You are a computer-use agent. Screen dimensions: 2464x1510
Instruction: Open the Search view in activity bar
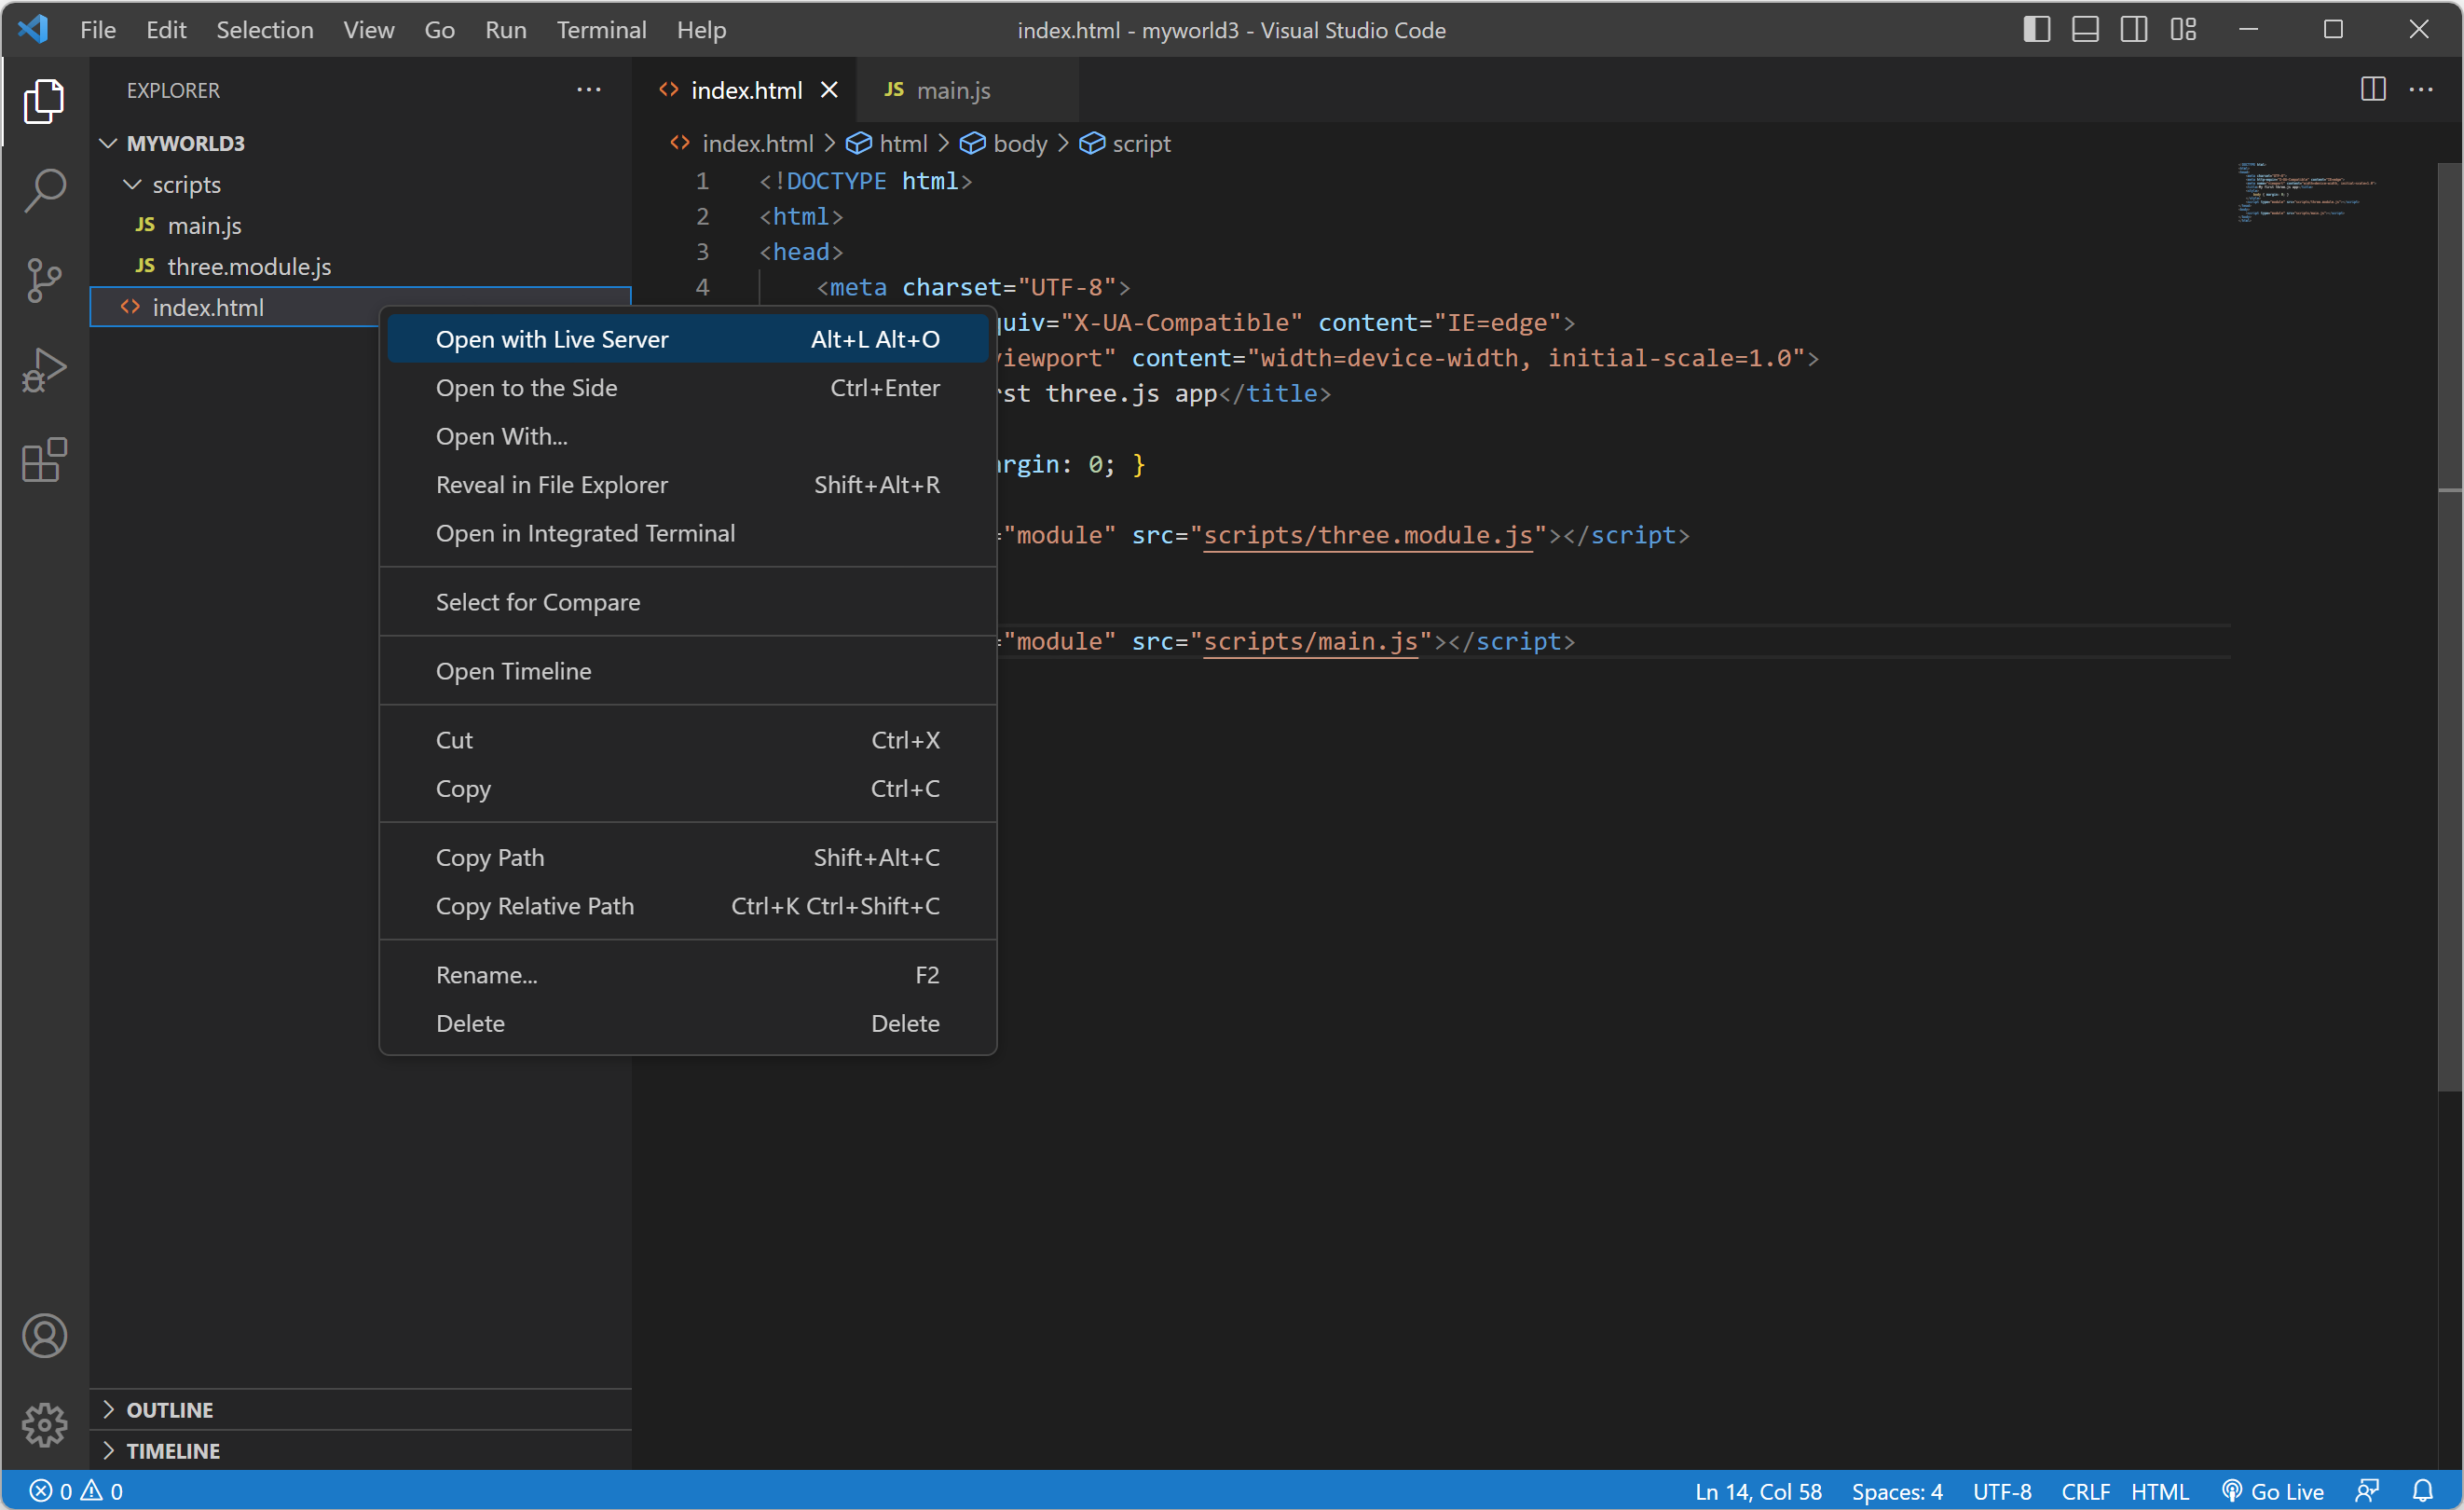[x=44, y=189]
